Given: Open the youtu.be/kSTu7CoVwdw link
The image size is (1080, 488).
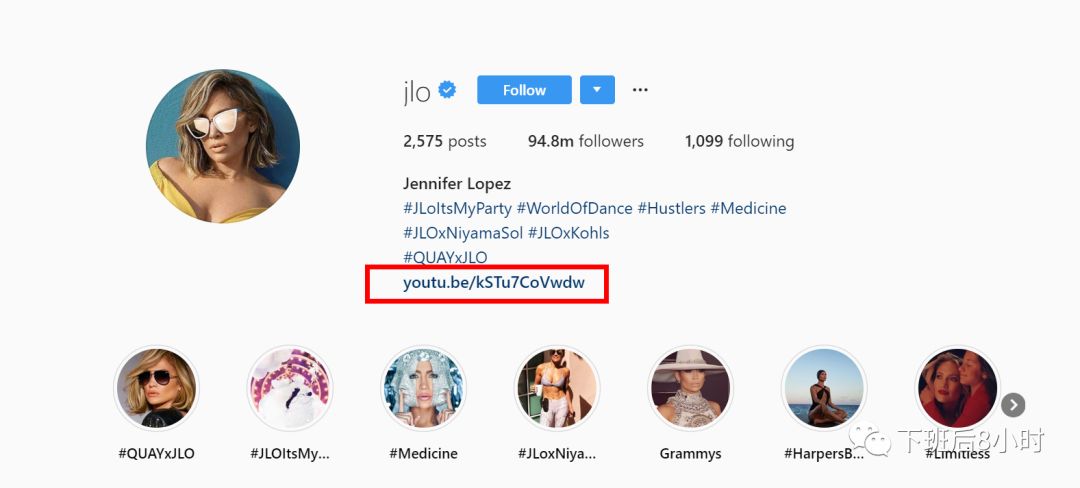Looking at the screenshot, I should (494, 283).
